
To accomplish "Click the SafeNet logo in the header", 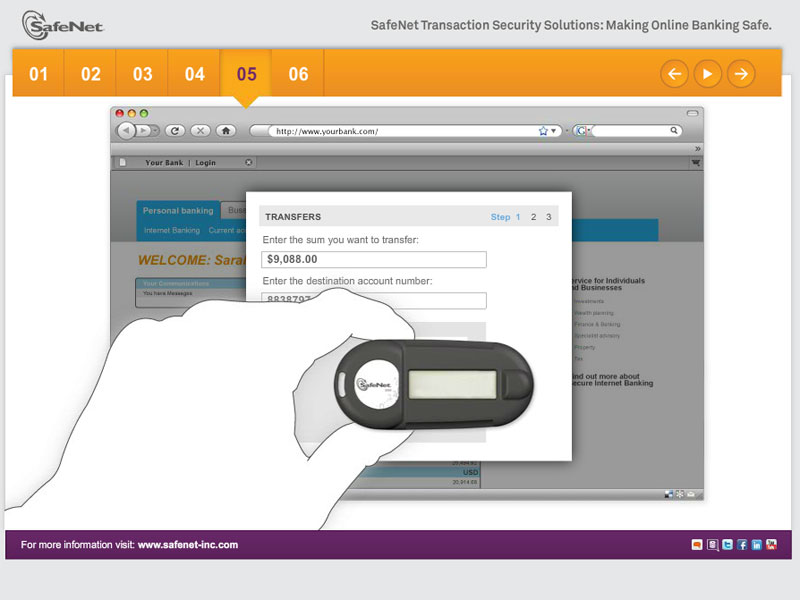I will click(x=62, y=25).
